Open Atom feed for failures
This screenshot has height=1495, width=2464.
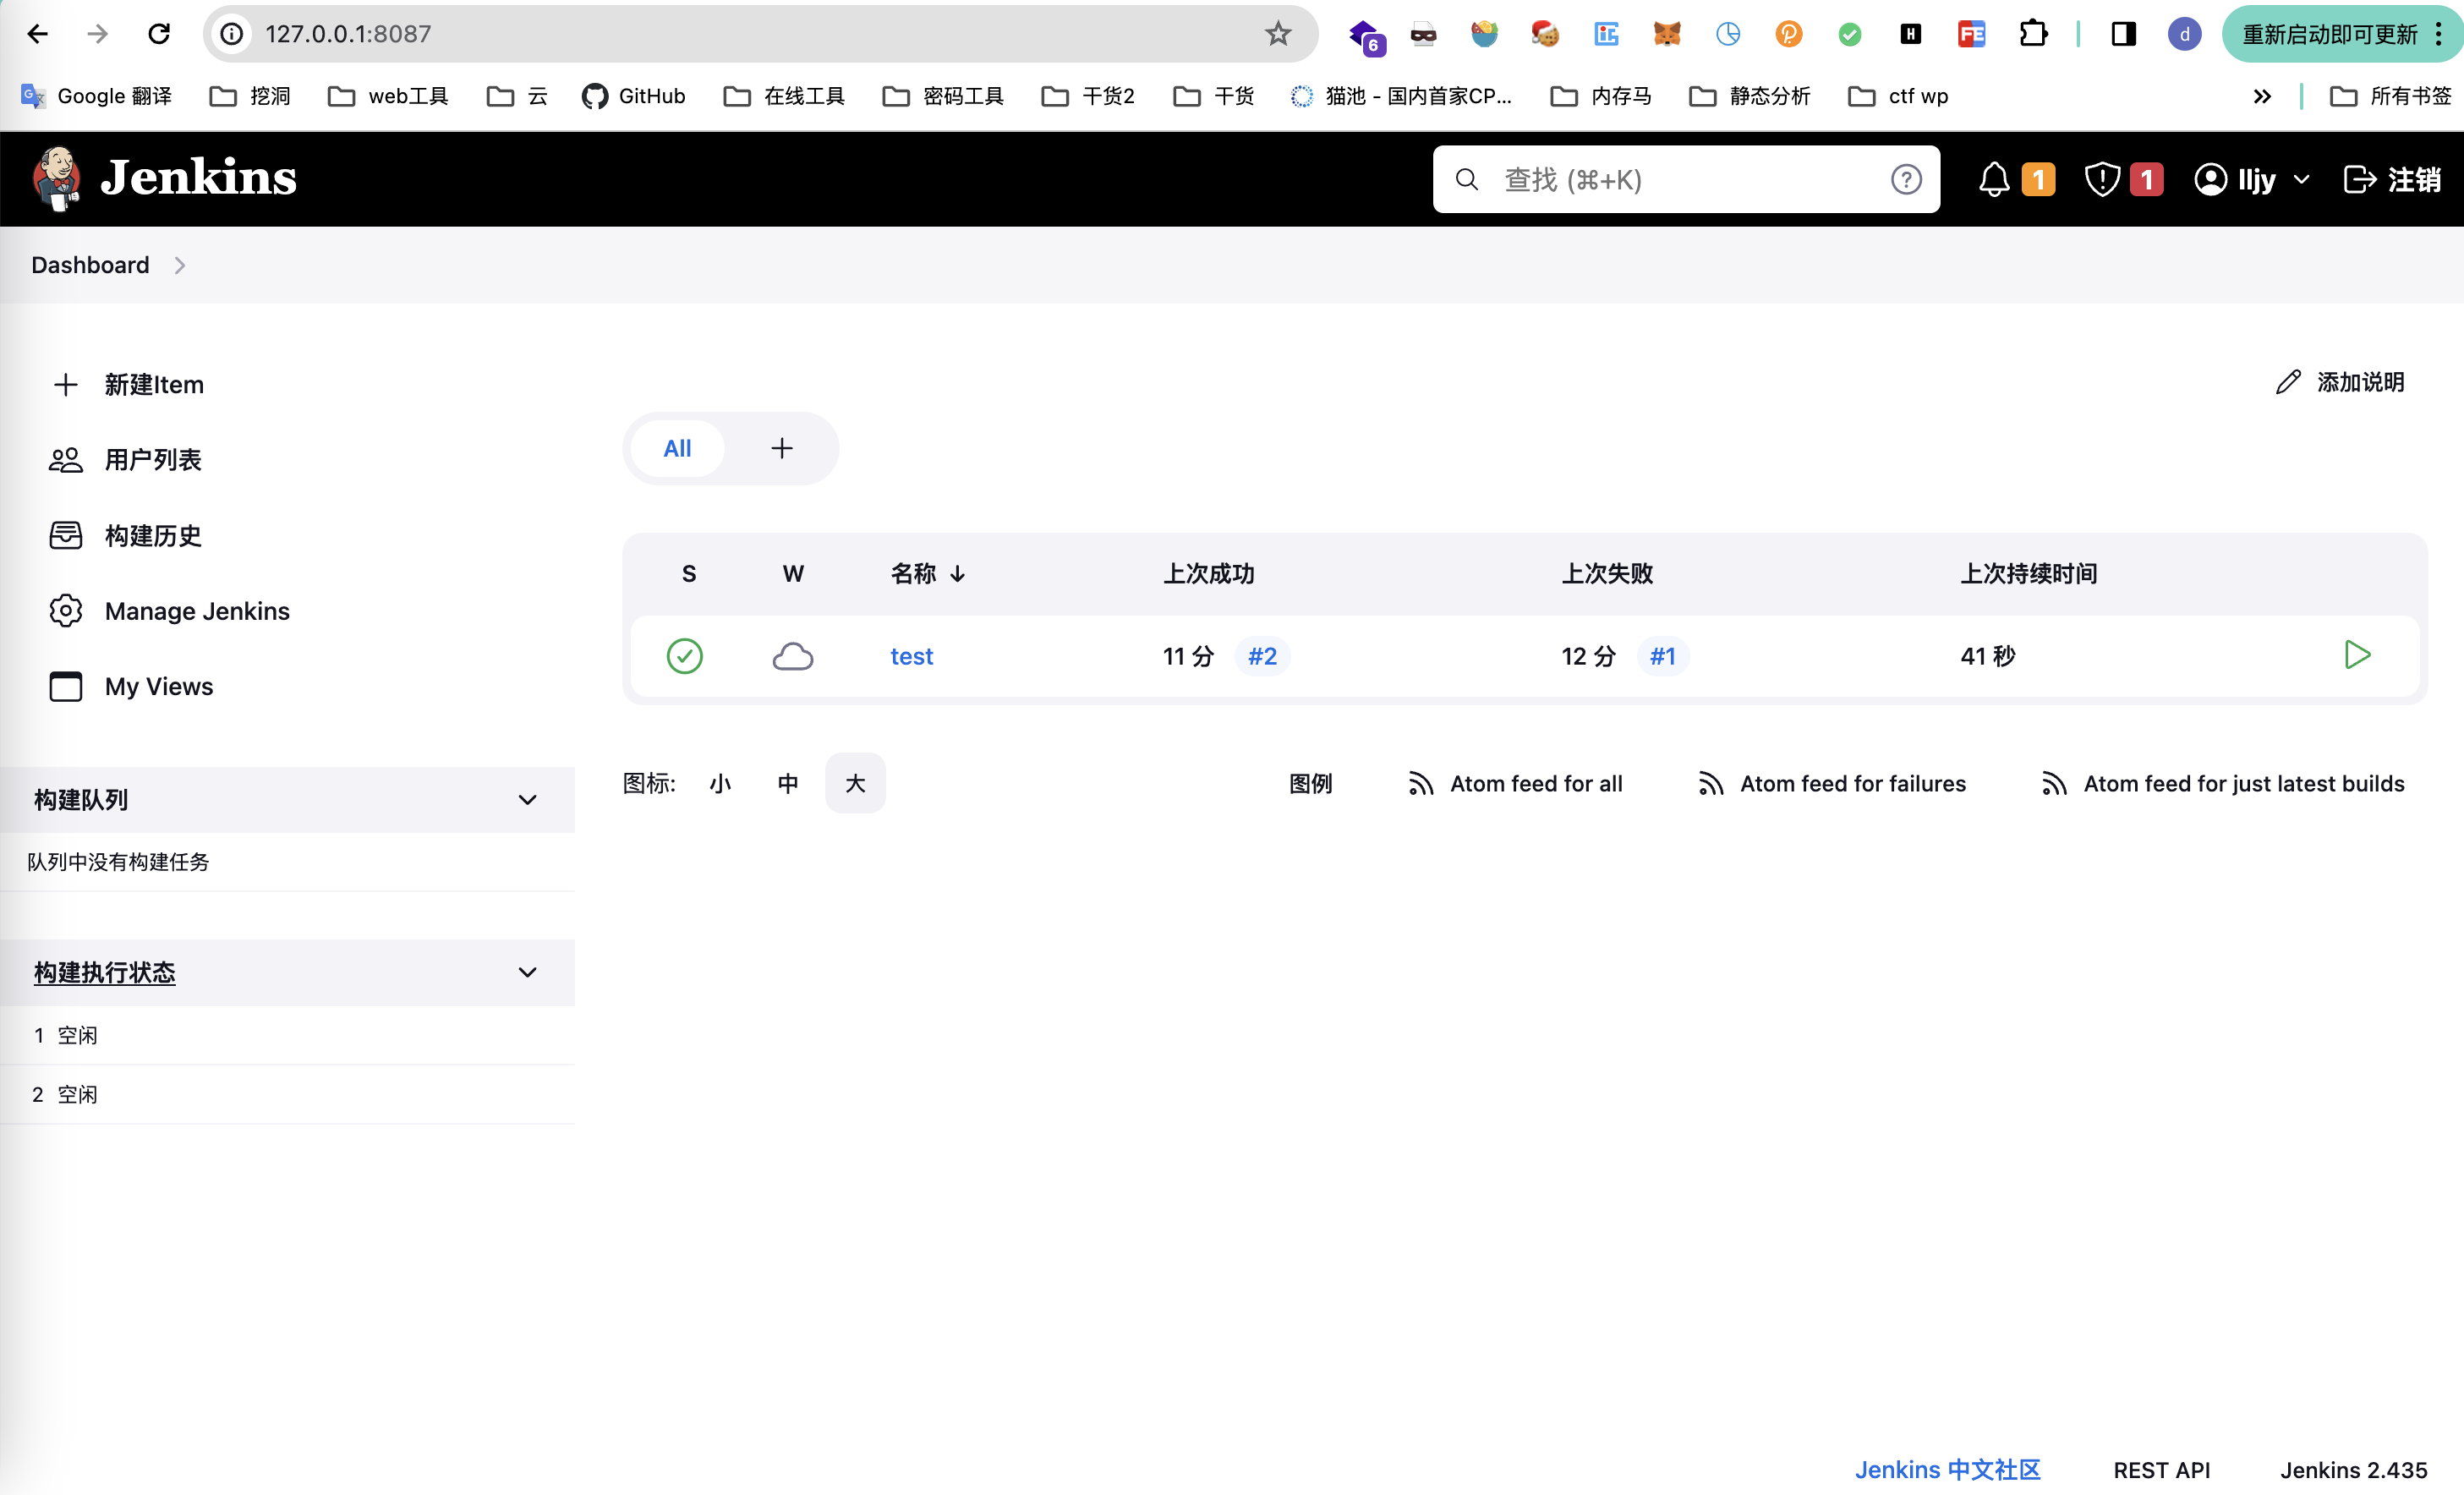pos(1832,784)
